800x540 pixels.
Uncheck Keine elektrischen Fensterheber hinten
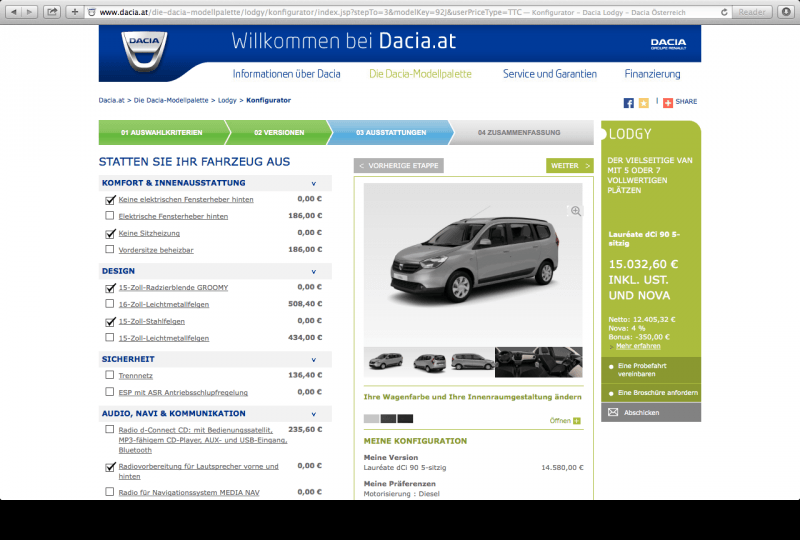pos(110,200)
